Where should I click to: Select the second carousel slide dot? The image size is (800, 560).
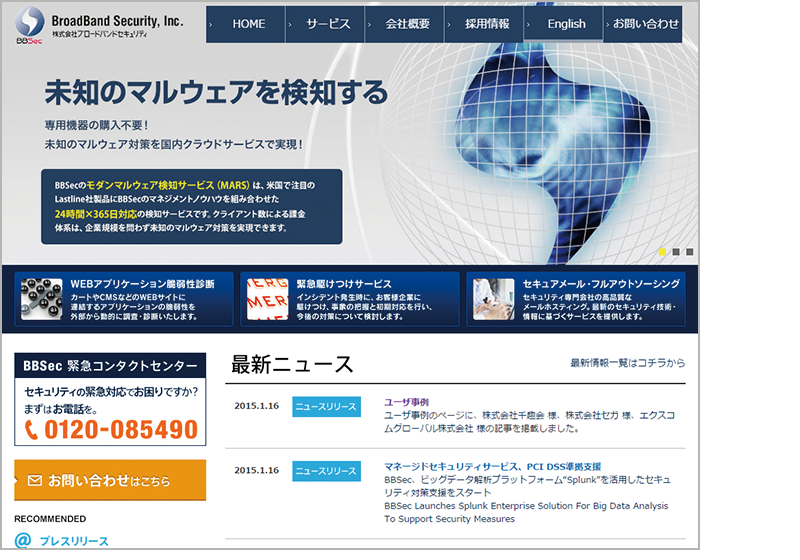pyautogui.click(x=676, y=252)
